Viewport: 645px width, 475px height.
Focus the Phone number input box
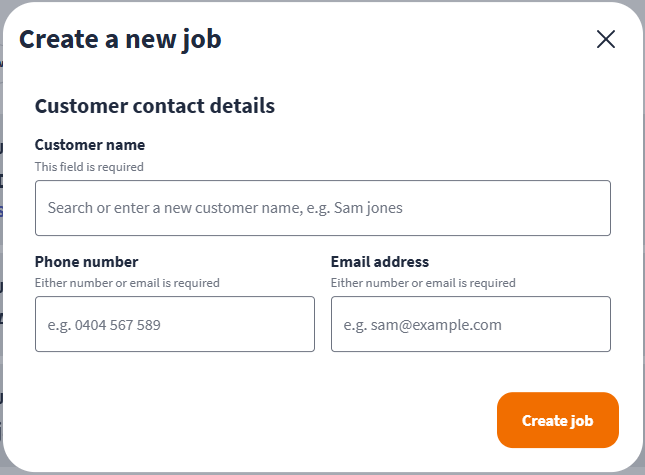(174, 324)
